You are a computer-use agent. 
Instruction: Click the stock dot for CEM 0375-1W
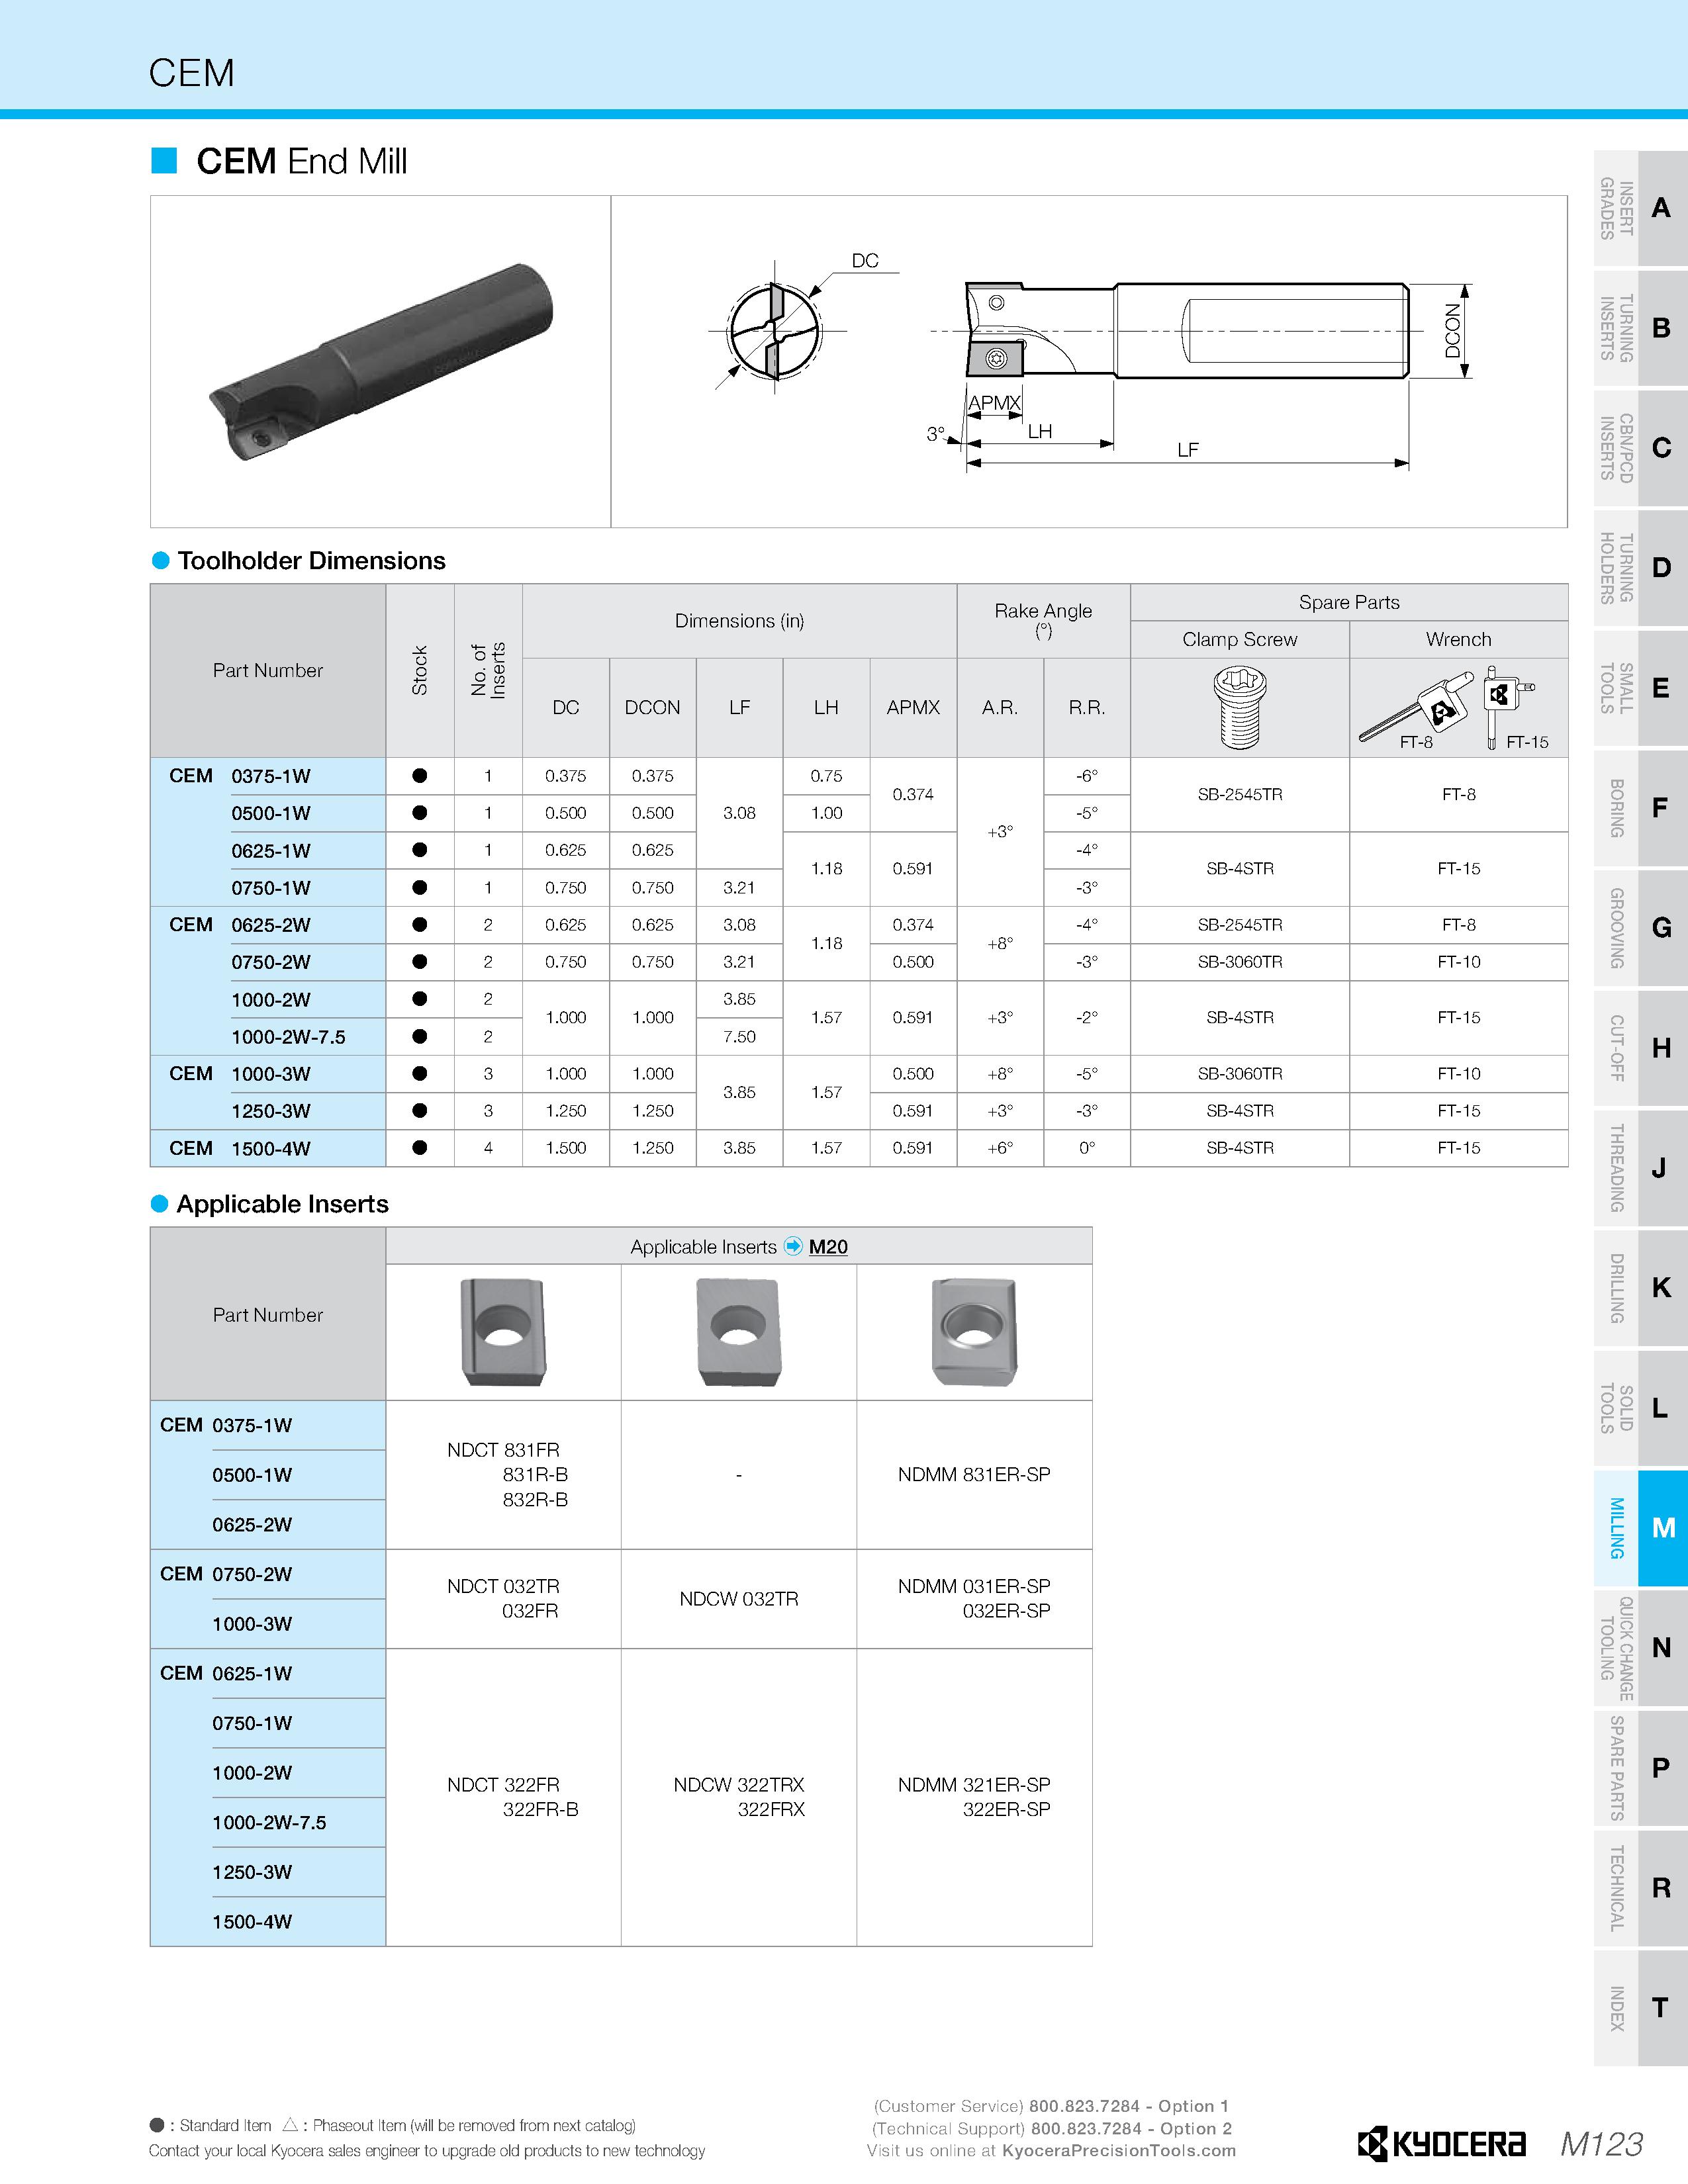(x=420, y=775)
